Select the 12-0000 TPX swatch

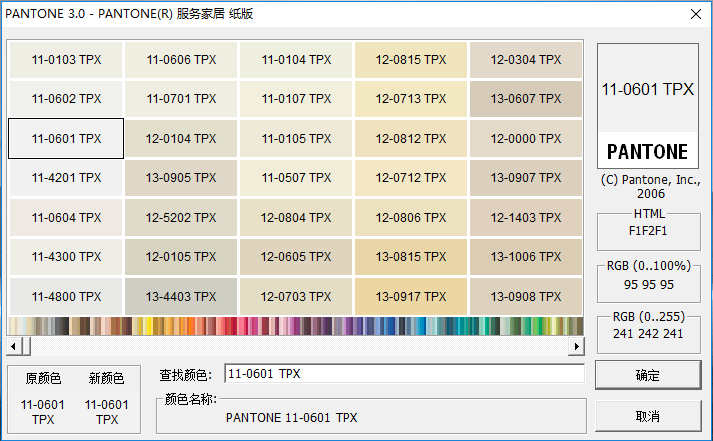pyautogui.click(x=526, y=139)
